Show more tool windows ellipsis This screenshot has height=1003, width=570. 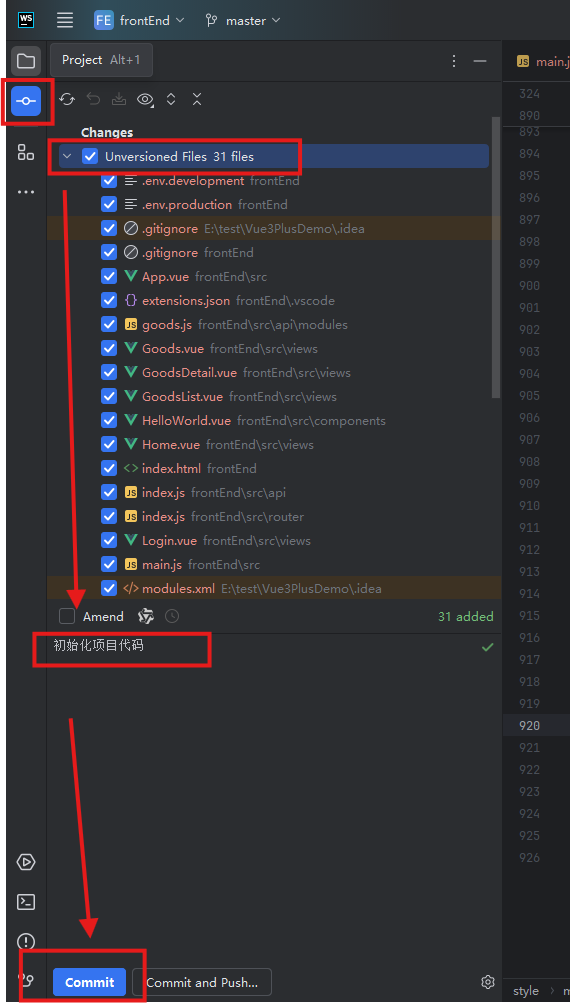(x=26, y=192)
